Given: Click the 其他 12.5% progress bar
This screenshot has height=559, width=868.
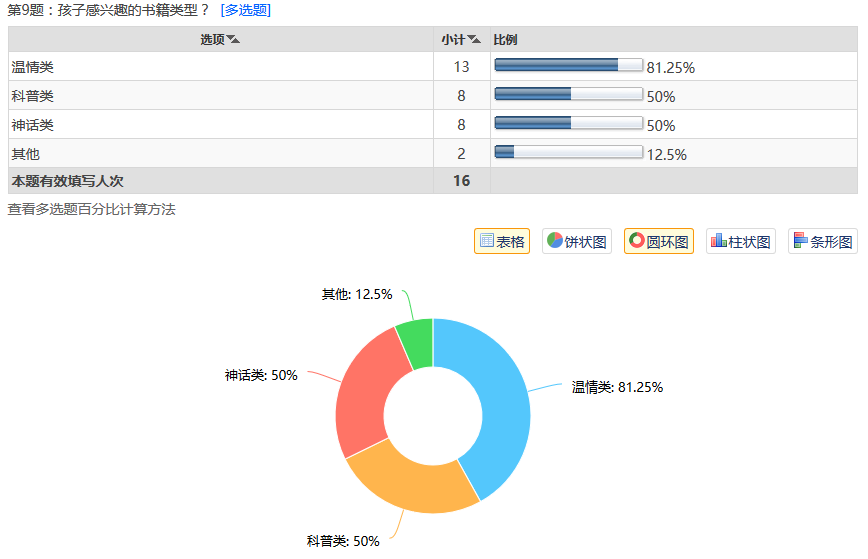Looking at the screenshot, I should tap(569, 151).
